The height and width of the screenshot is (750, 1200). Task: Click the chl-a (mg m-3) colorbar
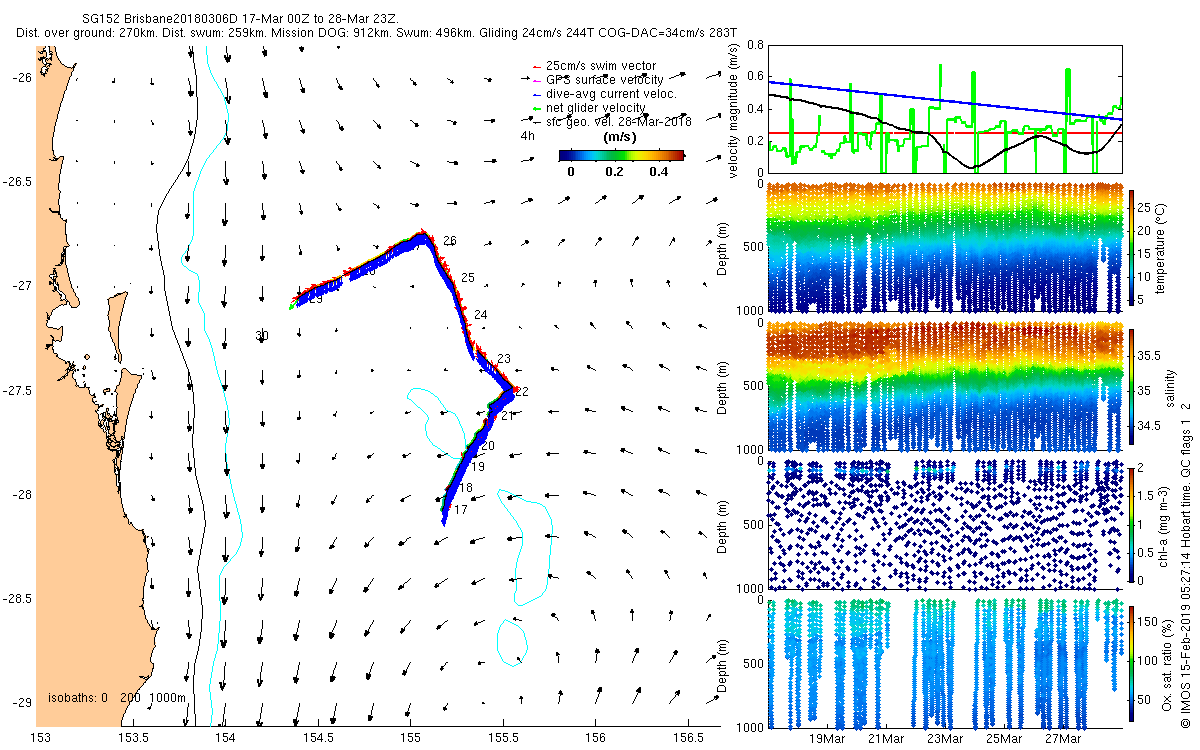[1133, 524]
